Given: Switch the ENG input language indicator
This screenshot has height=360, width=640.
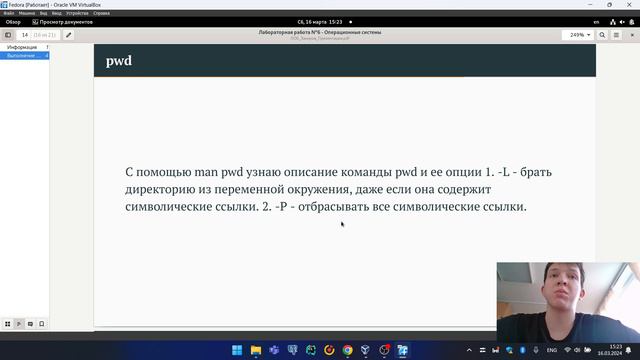Looking at the screenshot, I should click(552, 350).
